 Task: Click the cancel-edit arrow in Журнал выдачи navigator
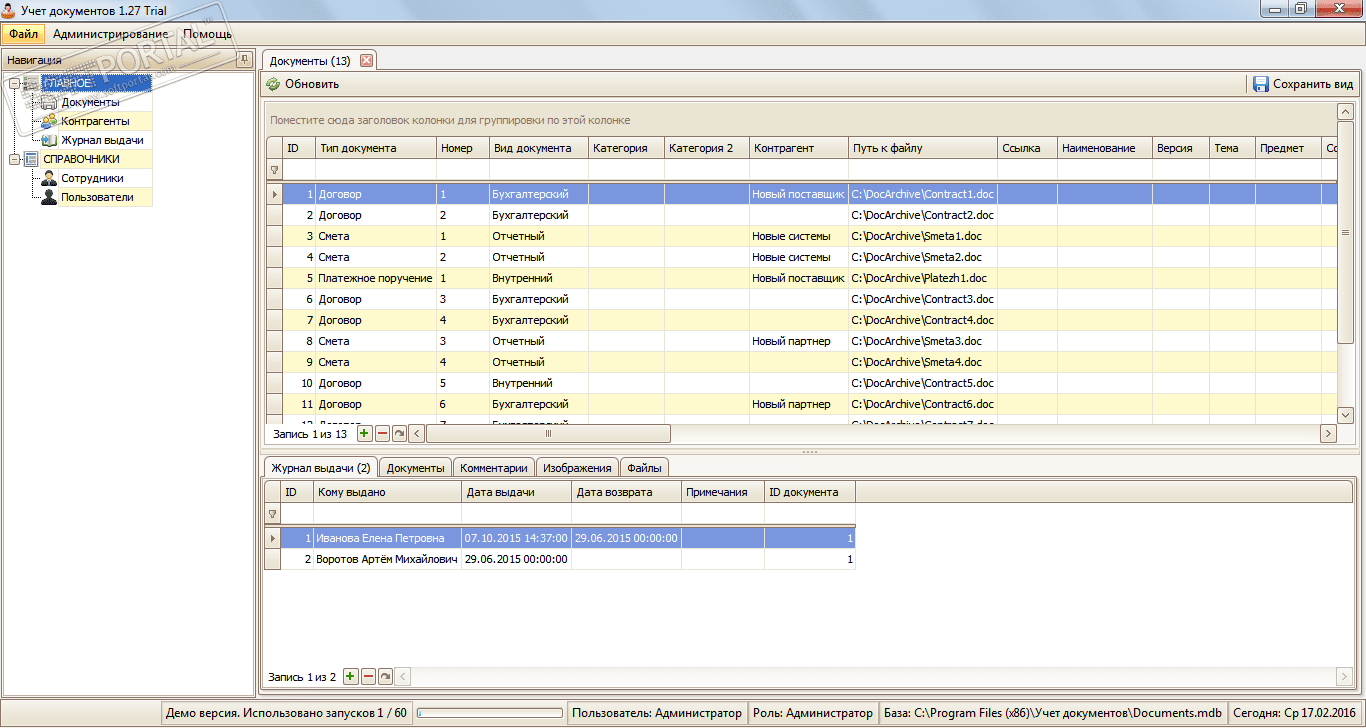pos(385,676)
